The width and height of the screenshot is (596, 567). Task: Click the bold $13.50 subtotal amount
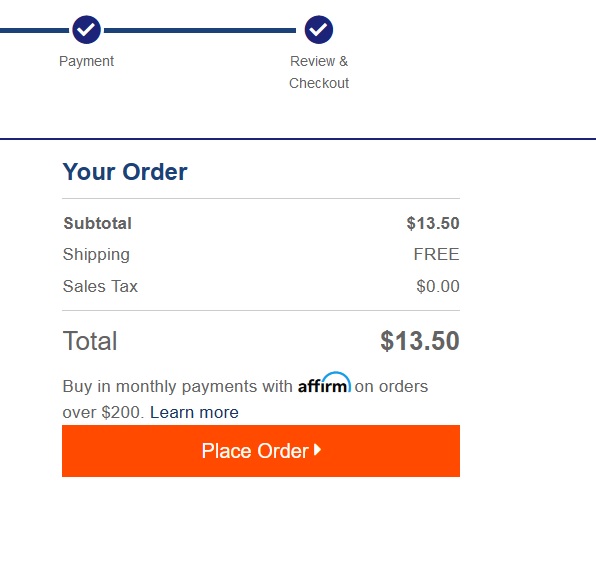pos(433,223)
